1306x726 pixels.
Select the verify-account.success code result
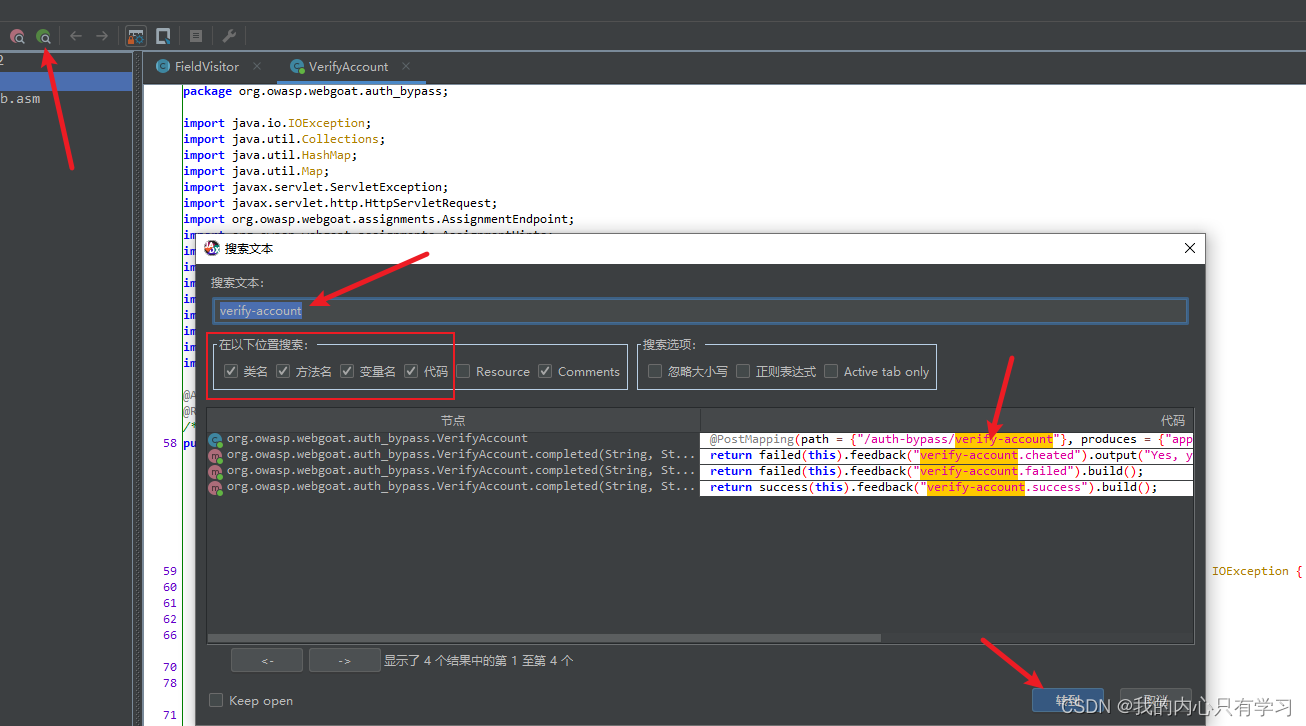(x=947, y=487)
